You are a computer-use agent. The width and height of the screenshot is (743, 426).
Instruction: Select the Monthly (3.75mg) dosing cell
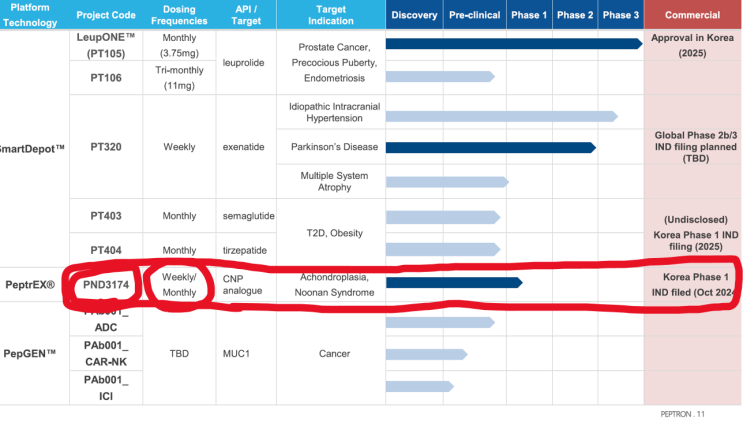click(x=179, y=45)
